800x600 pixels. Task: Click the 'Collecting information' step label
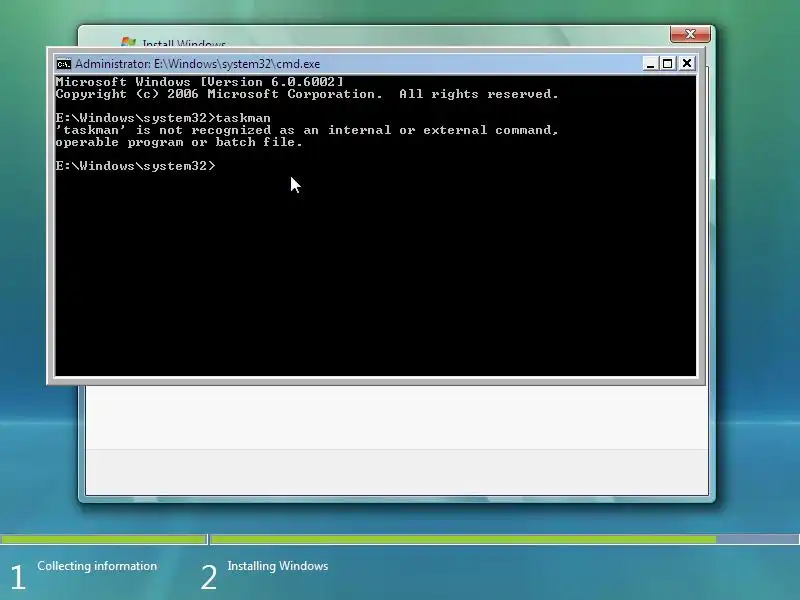click(x=97, y=566)
